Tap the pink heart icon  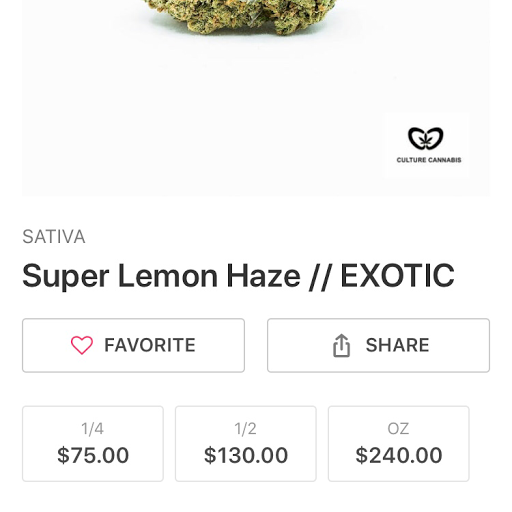click(82, 345)
